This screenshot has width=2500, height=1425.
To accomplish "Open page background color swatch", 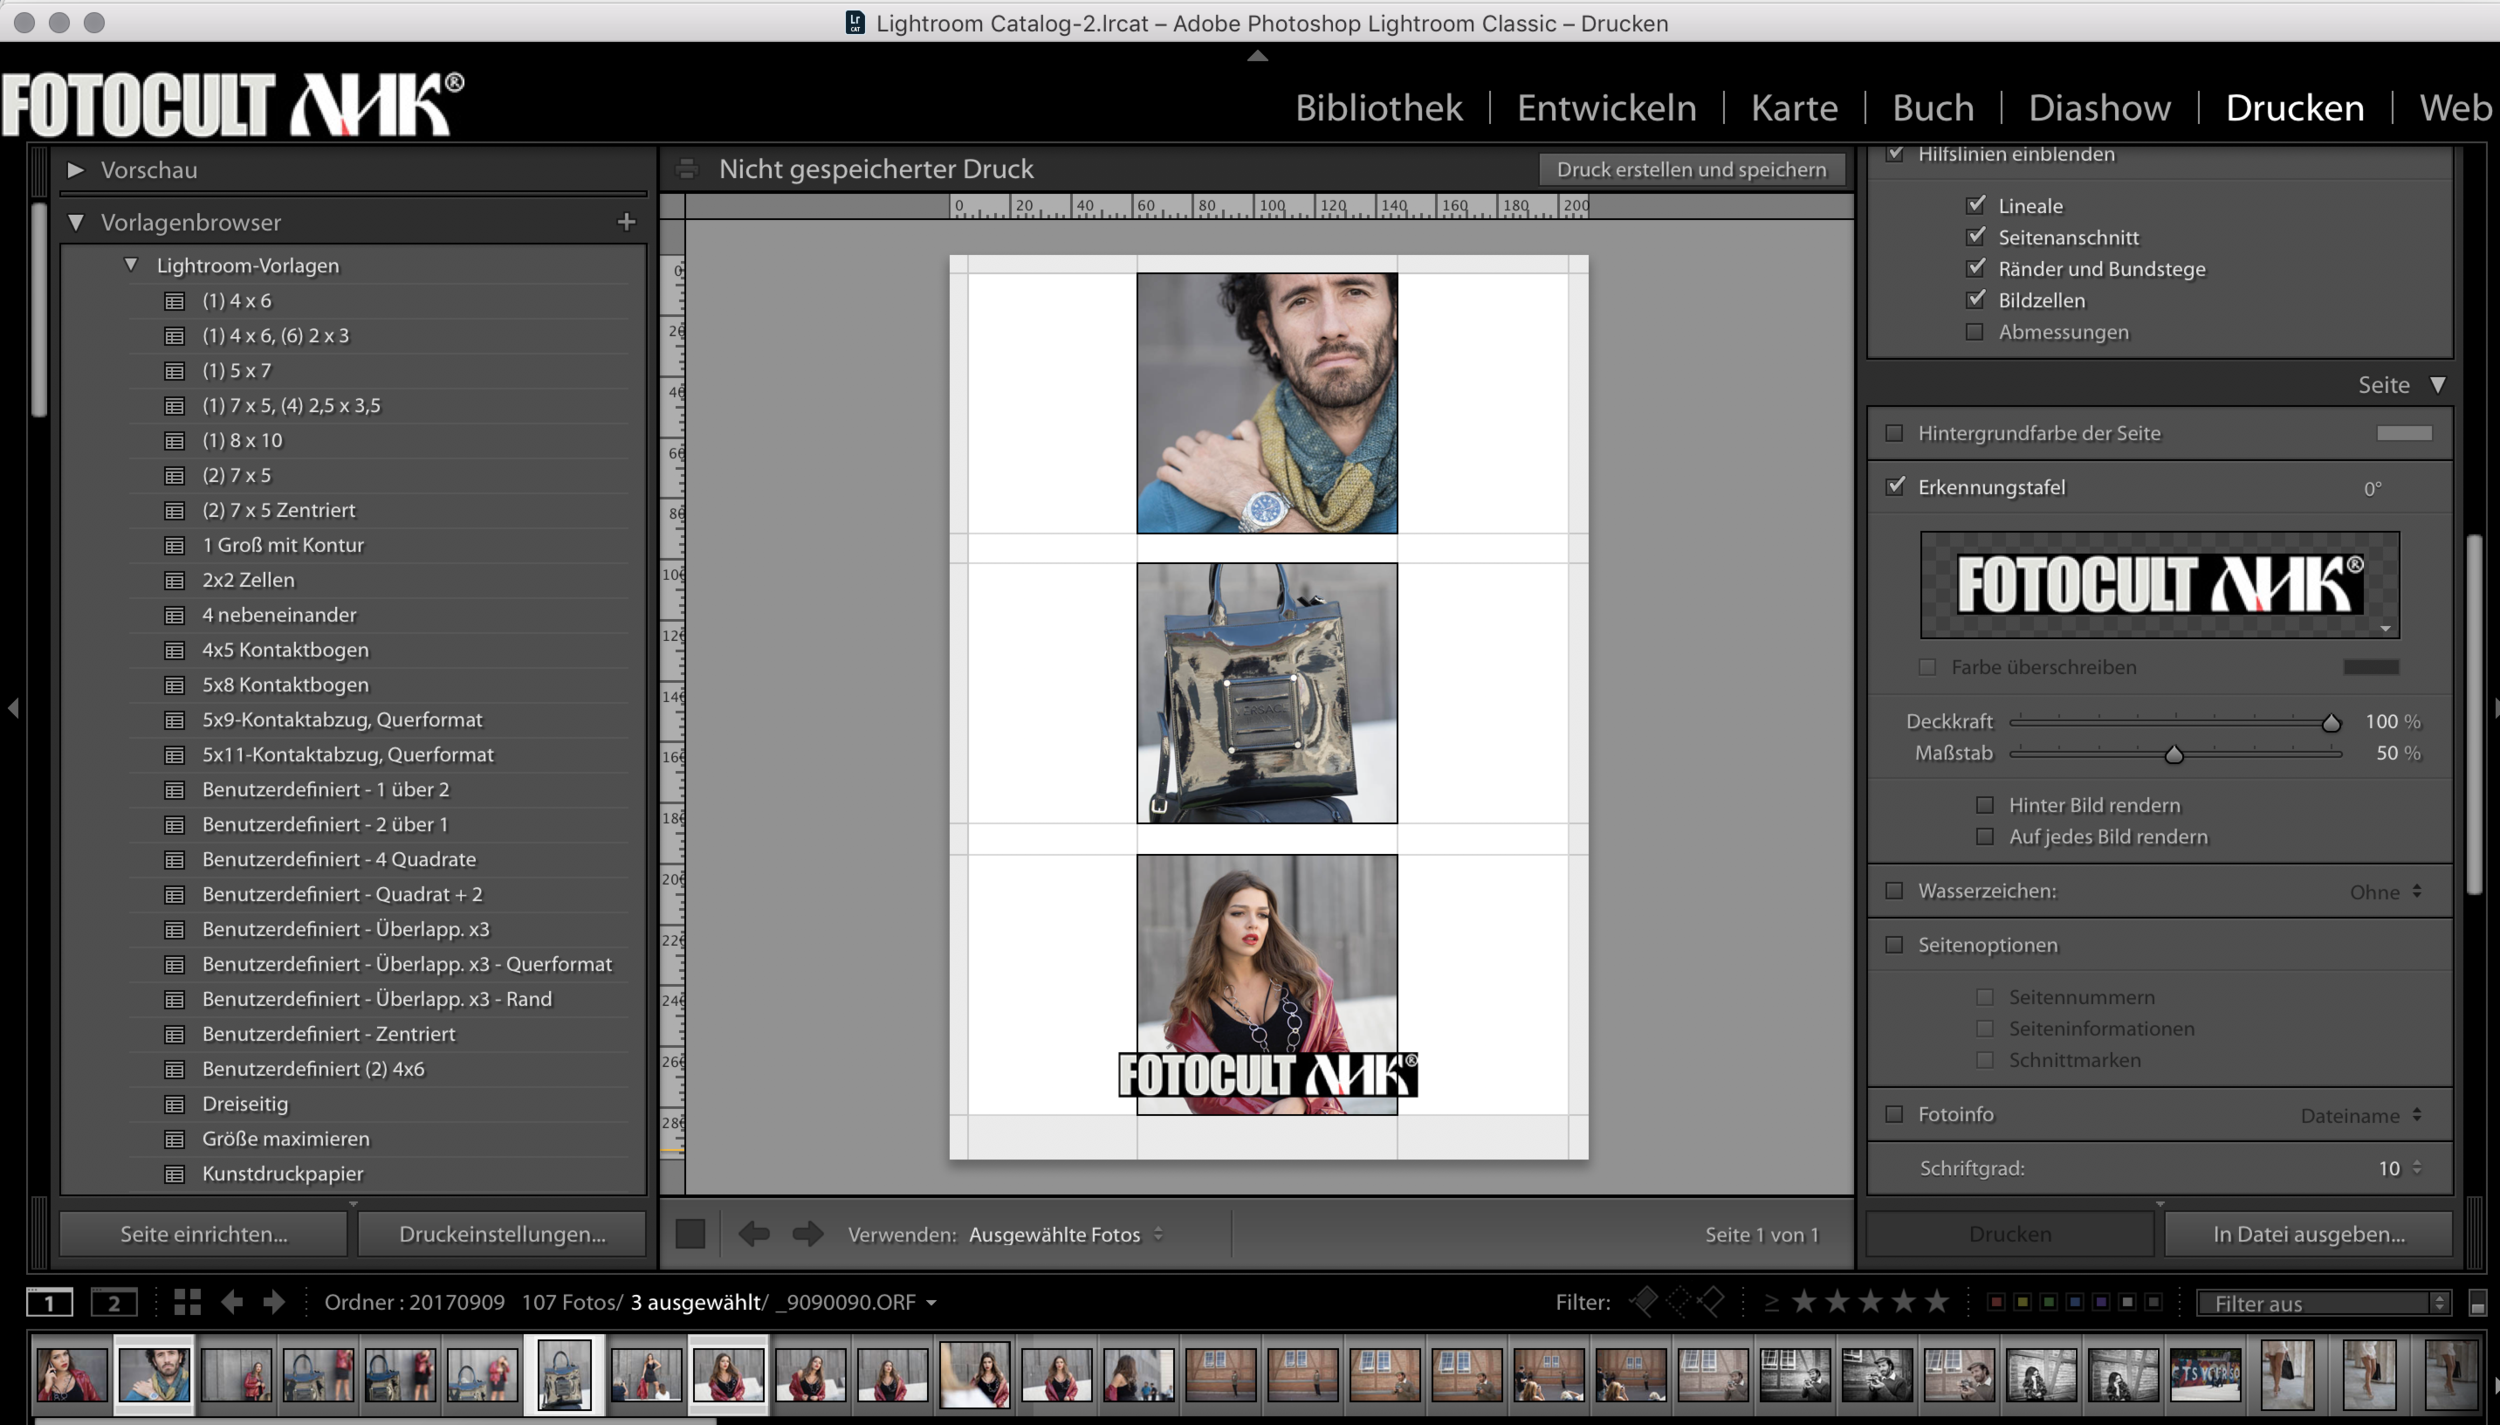I will [x=2404, y=433].
